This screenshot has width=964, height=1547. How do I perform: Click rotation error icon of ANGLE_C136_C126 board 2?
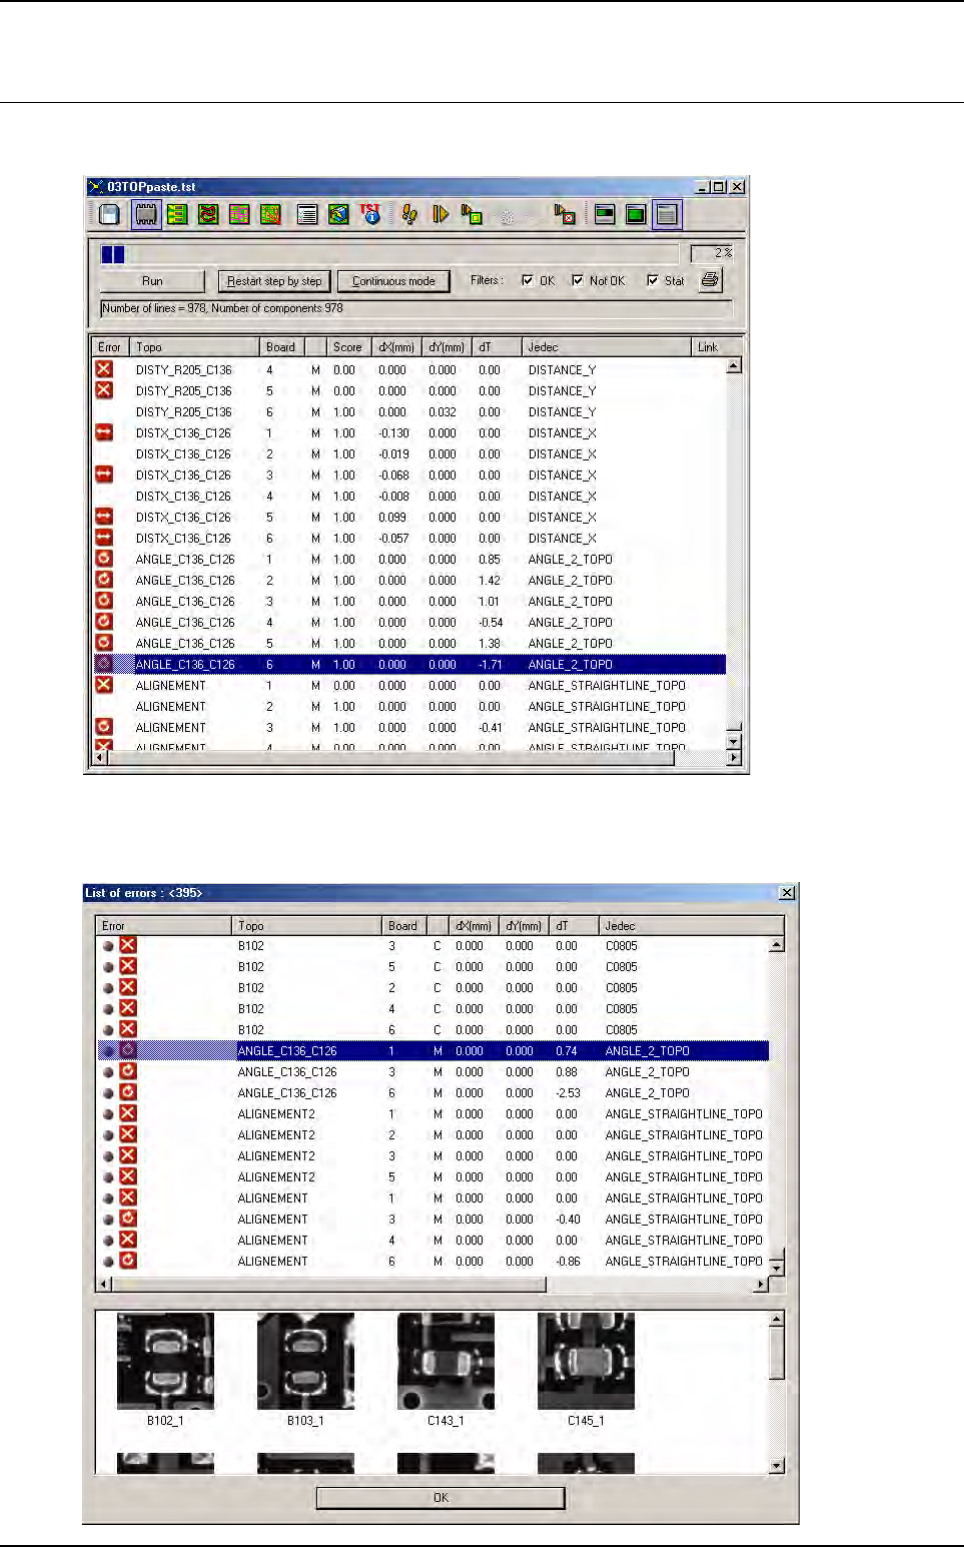(104, 579)
